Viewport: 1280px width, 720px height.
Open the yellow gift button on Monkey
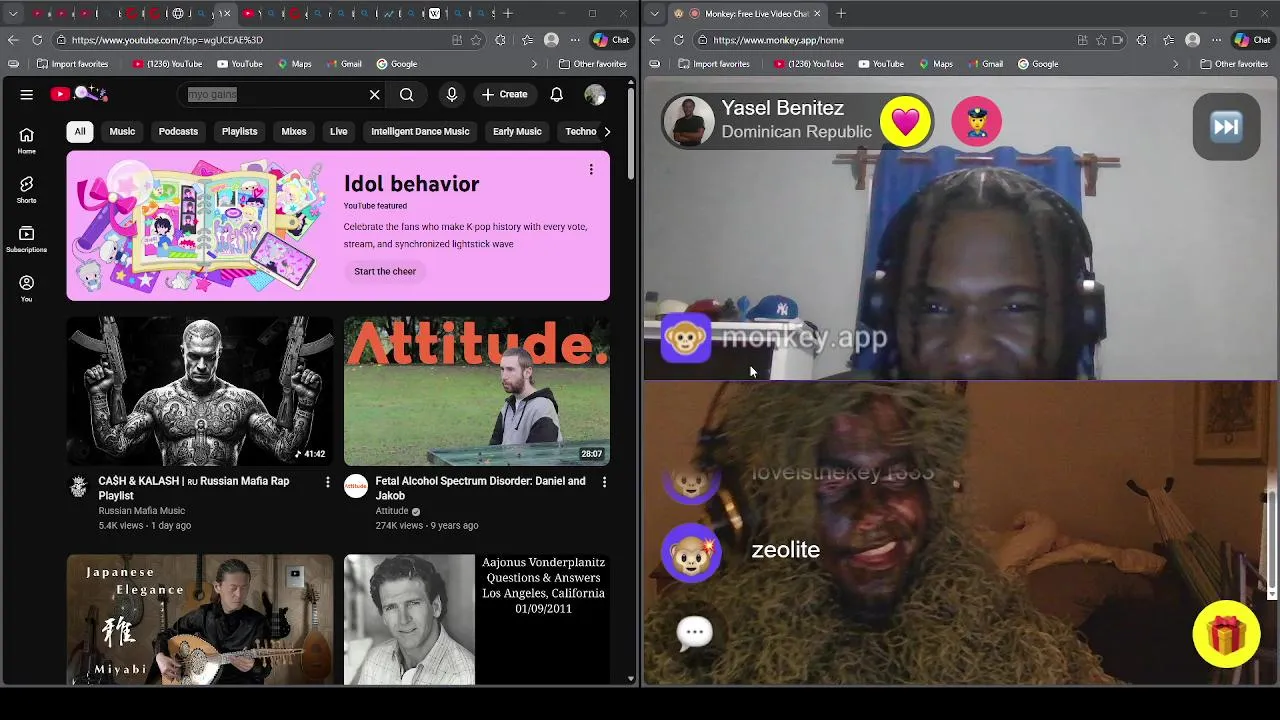(x=1226, y=634)
